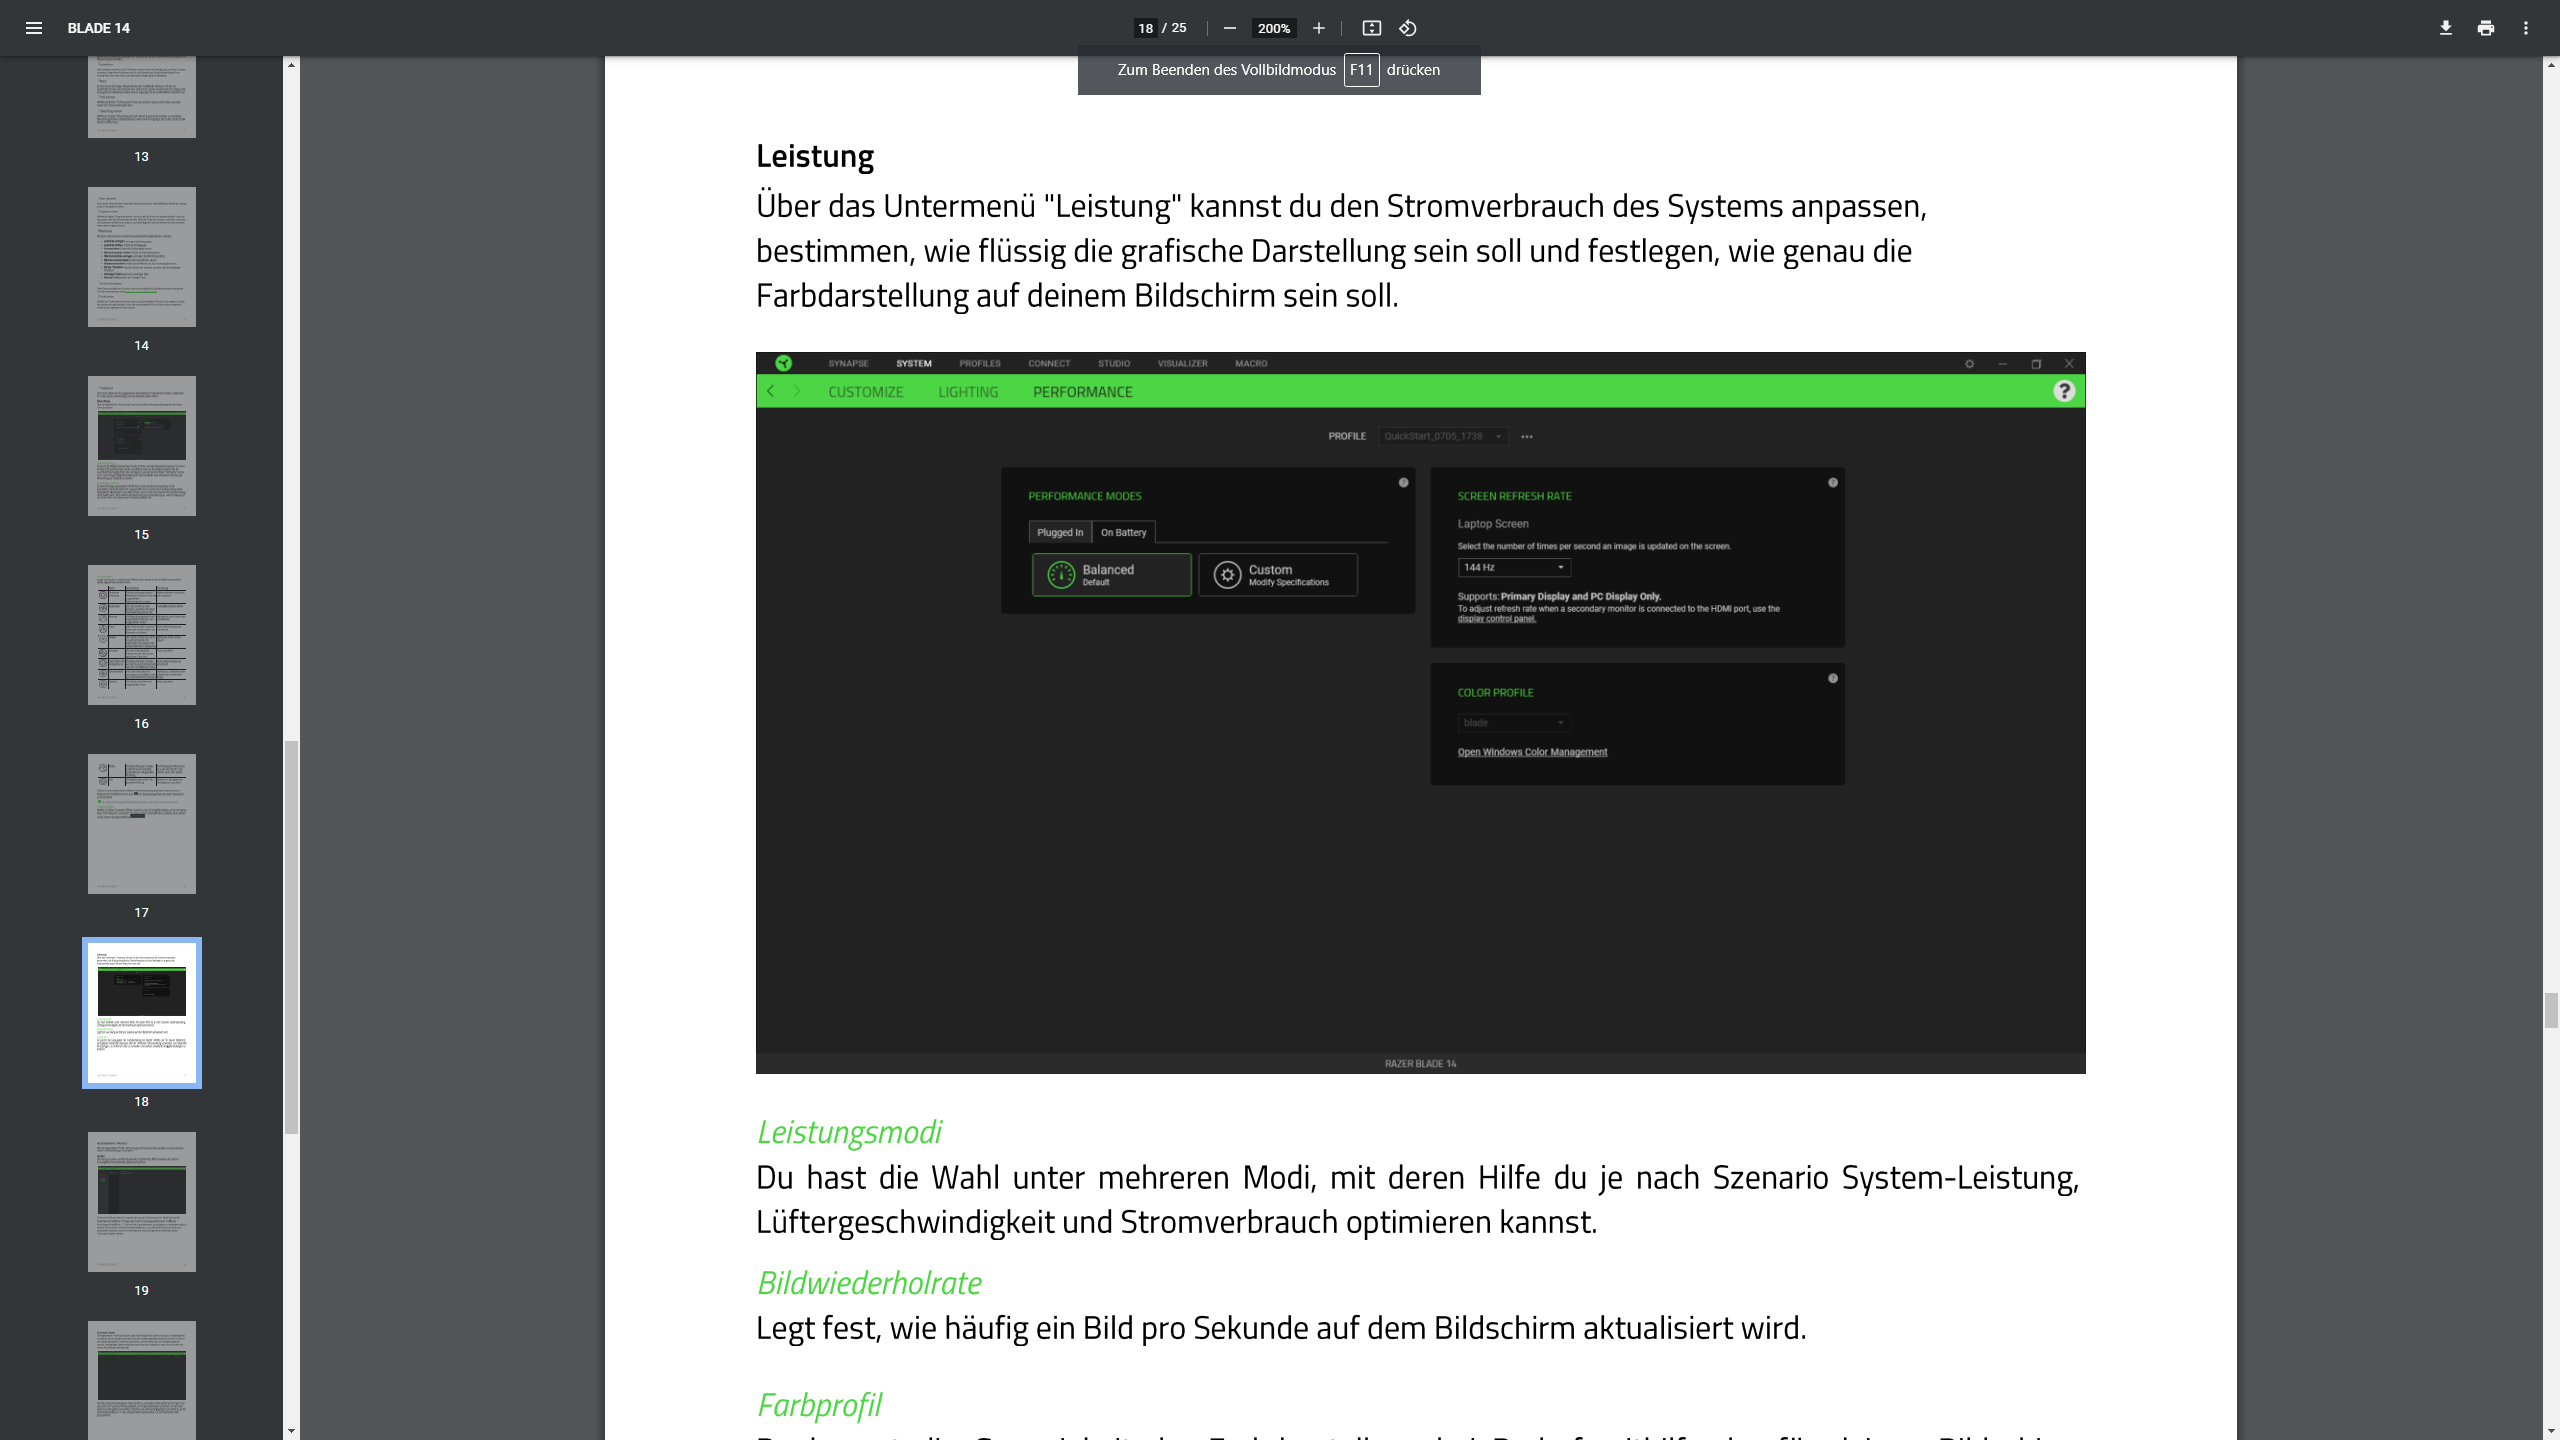Click the document vertical scrollbar handle
The height and width of the screenshot is (1440, 2560).
[2551, 1010]
